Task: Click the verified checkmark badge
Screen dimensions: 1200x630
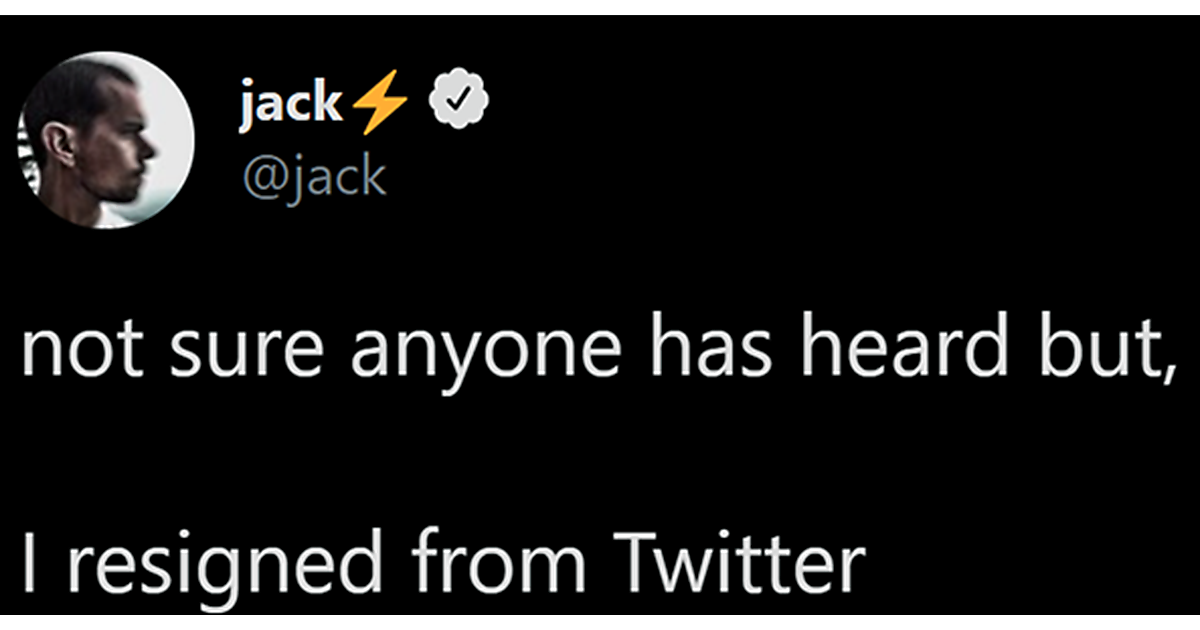Action: (x=460, y=101)
